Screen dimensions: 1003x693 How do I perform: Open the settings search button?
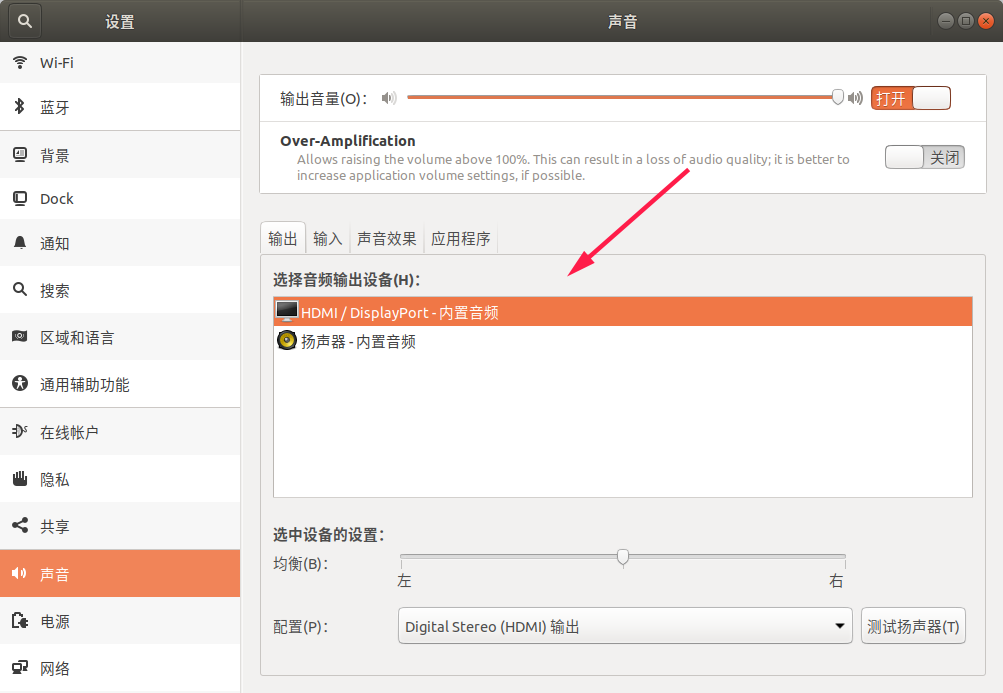coord(25,21)
